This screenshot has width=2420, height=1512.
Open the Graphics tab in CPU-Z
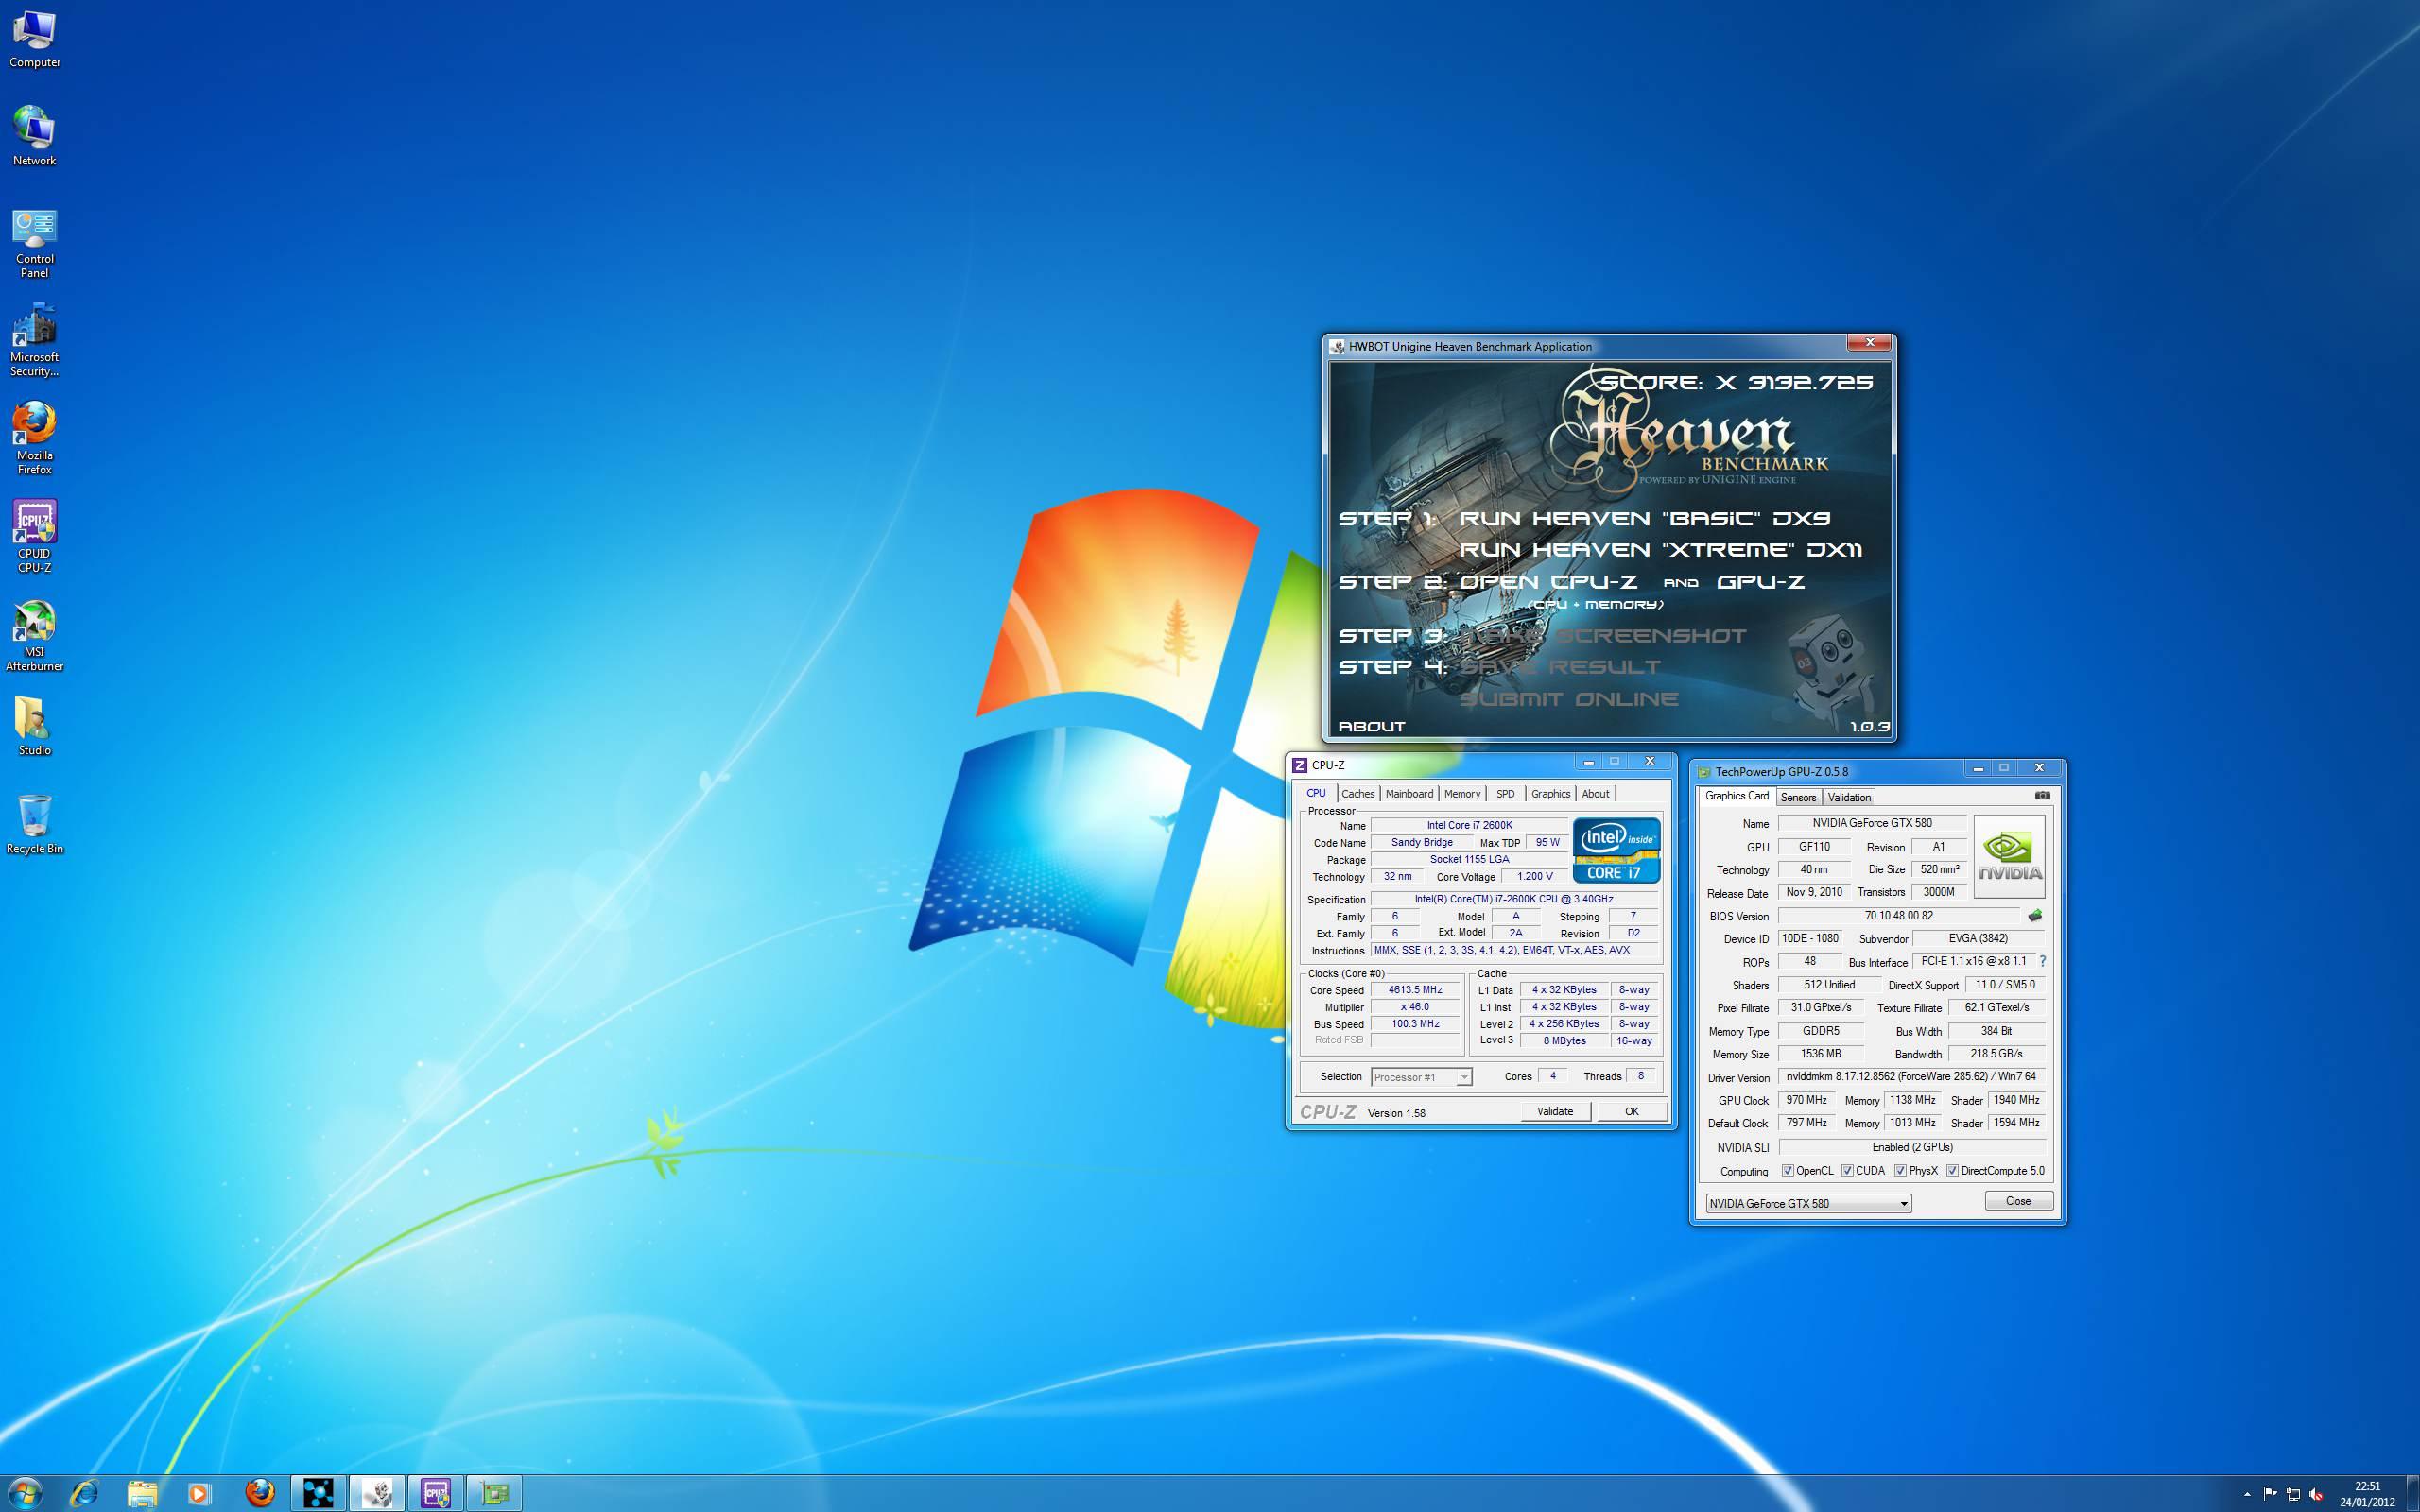coord(1550,793)
